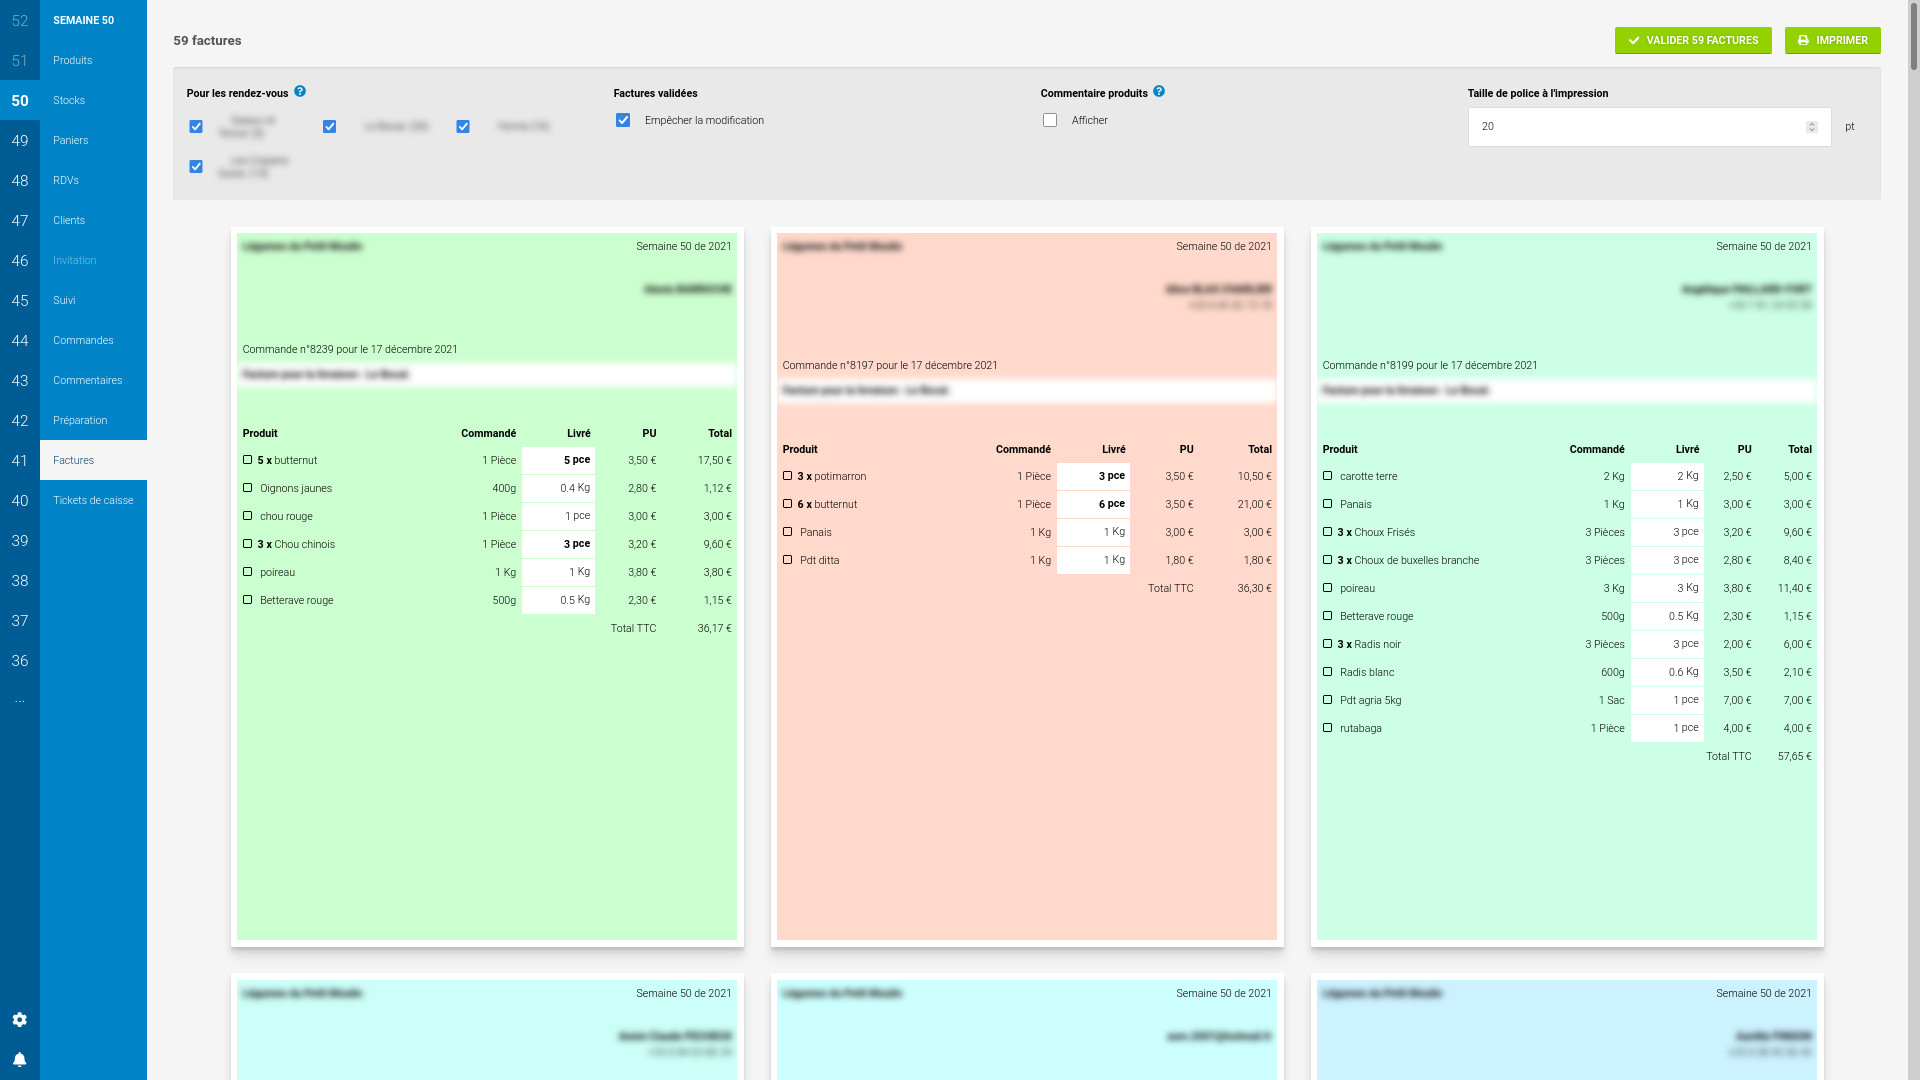
Task: Tick the butternut line checkbox in order 8239
Action: coord(248,460)
